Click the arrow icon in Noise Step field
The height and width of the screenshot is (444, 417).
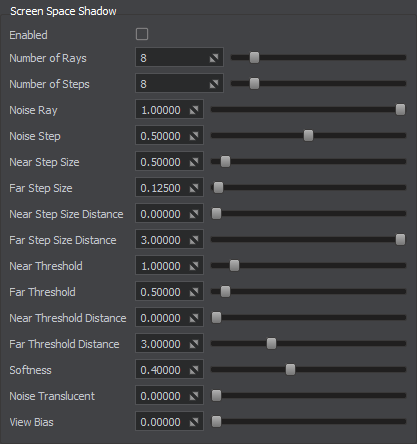click(194, 136)
